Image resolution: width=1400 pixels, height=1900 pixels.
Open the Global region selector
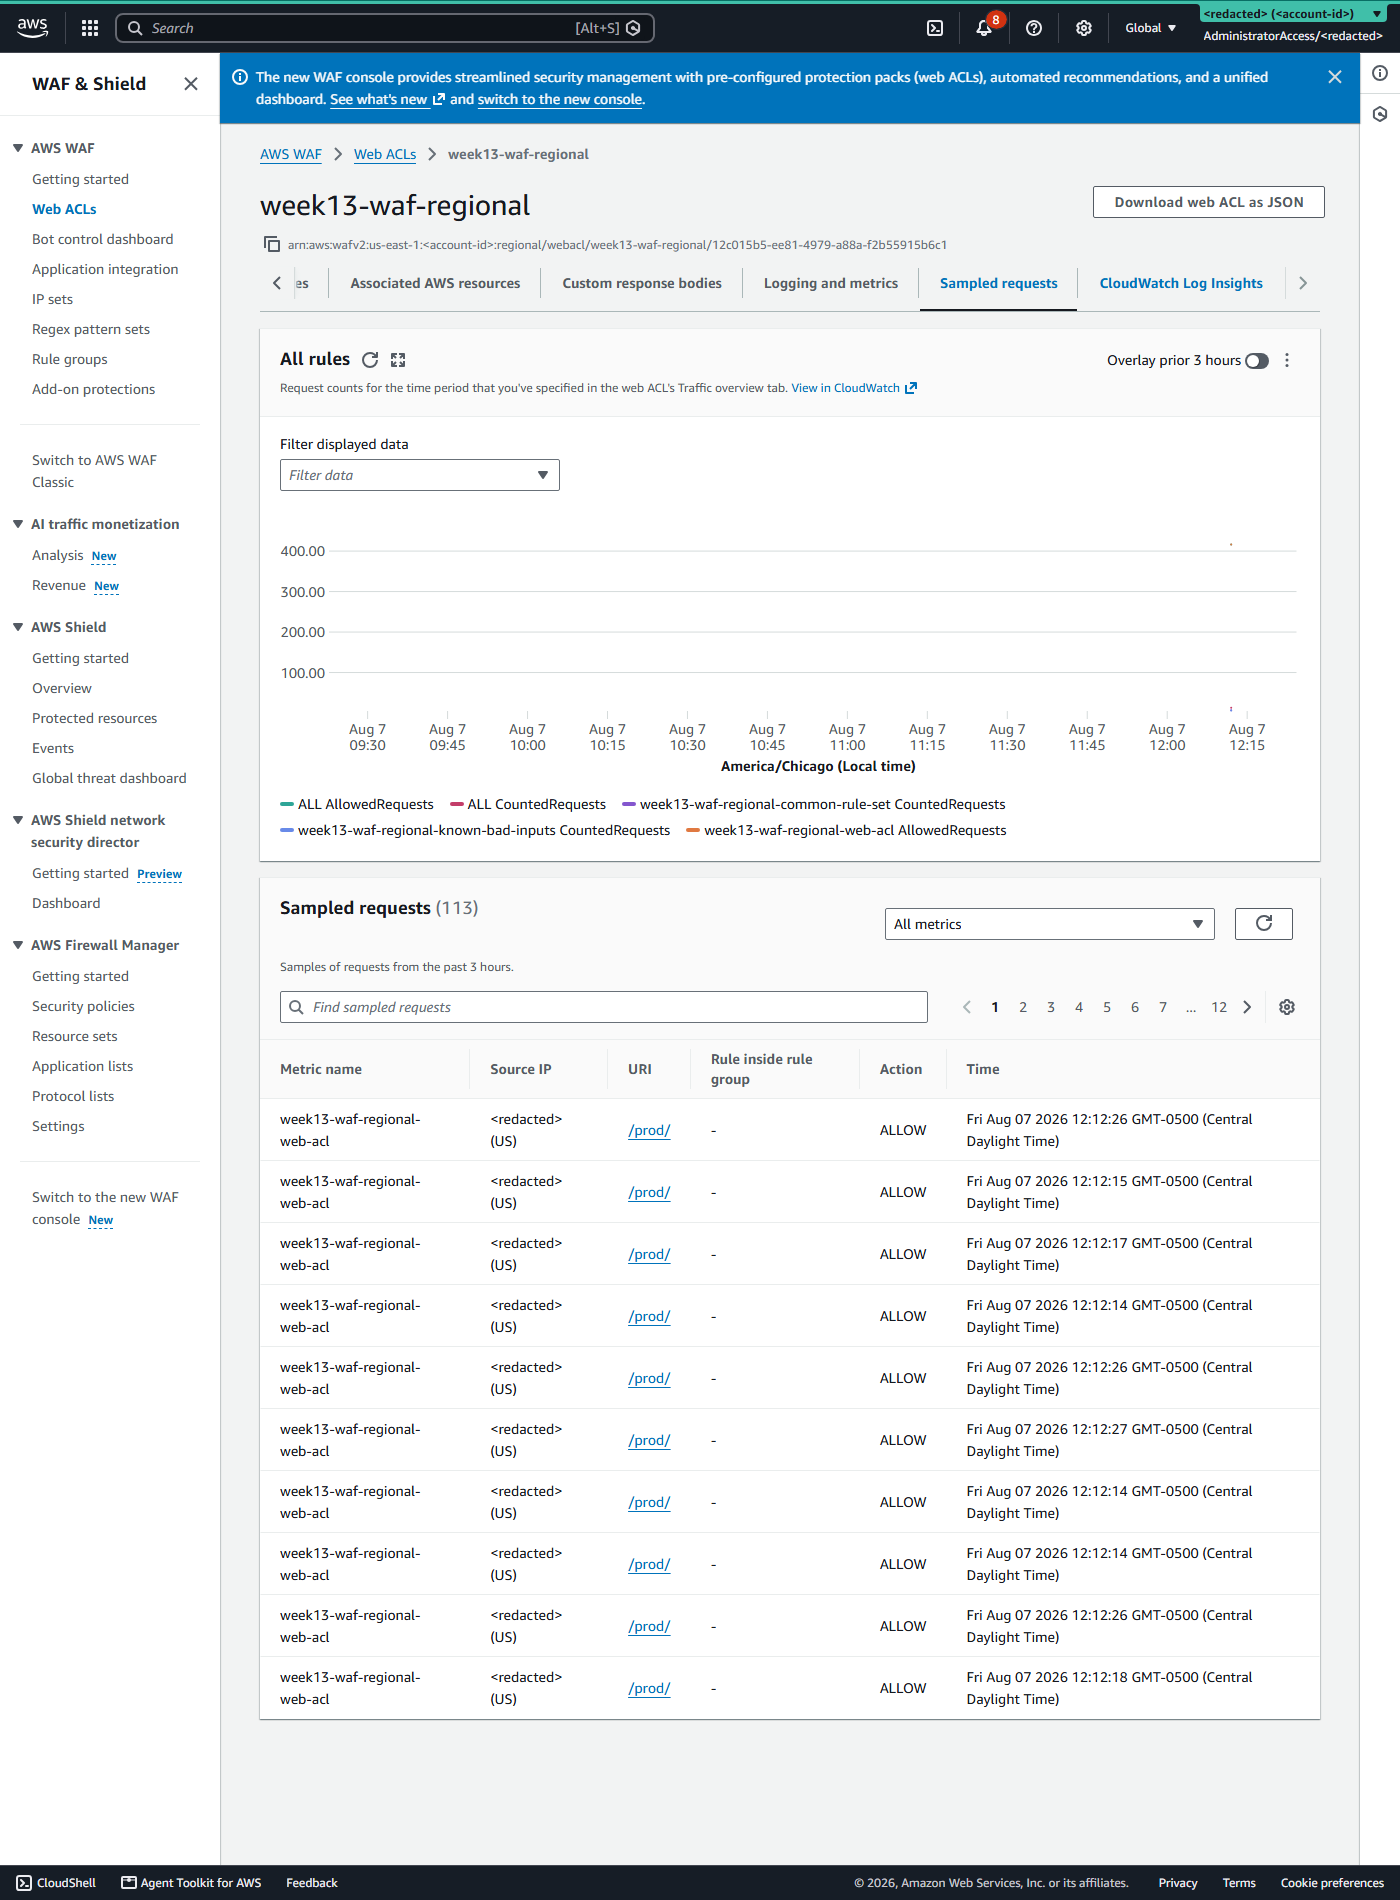(x=1150, y=28)
